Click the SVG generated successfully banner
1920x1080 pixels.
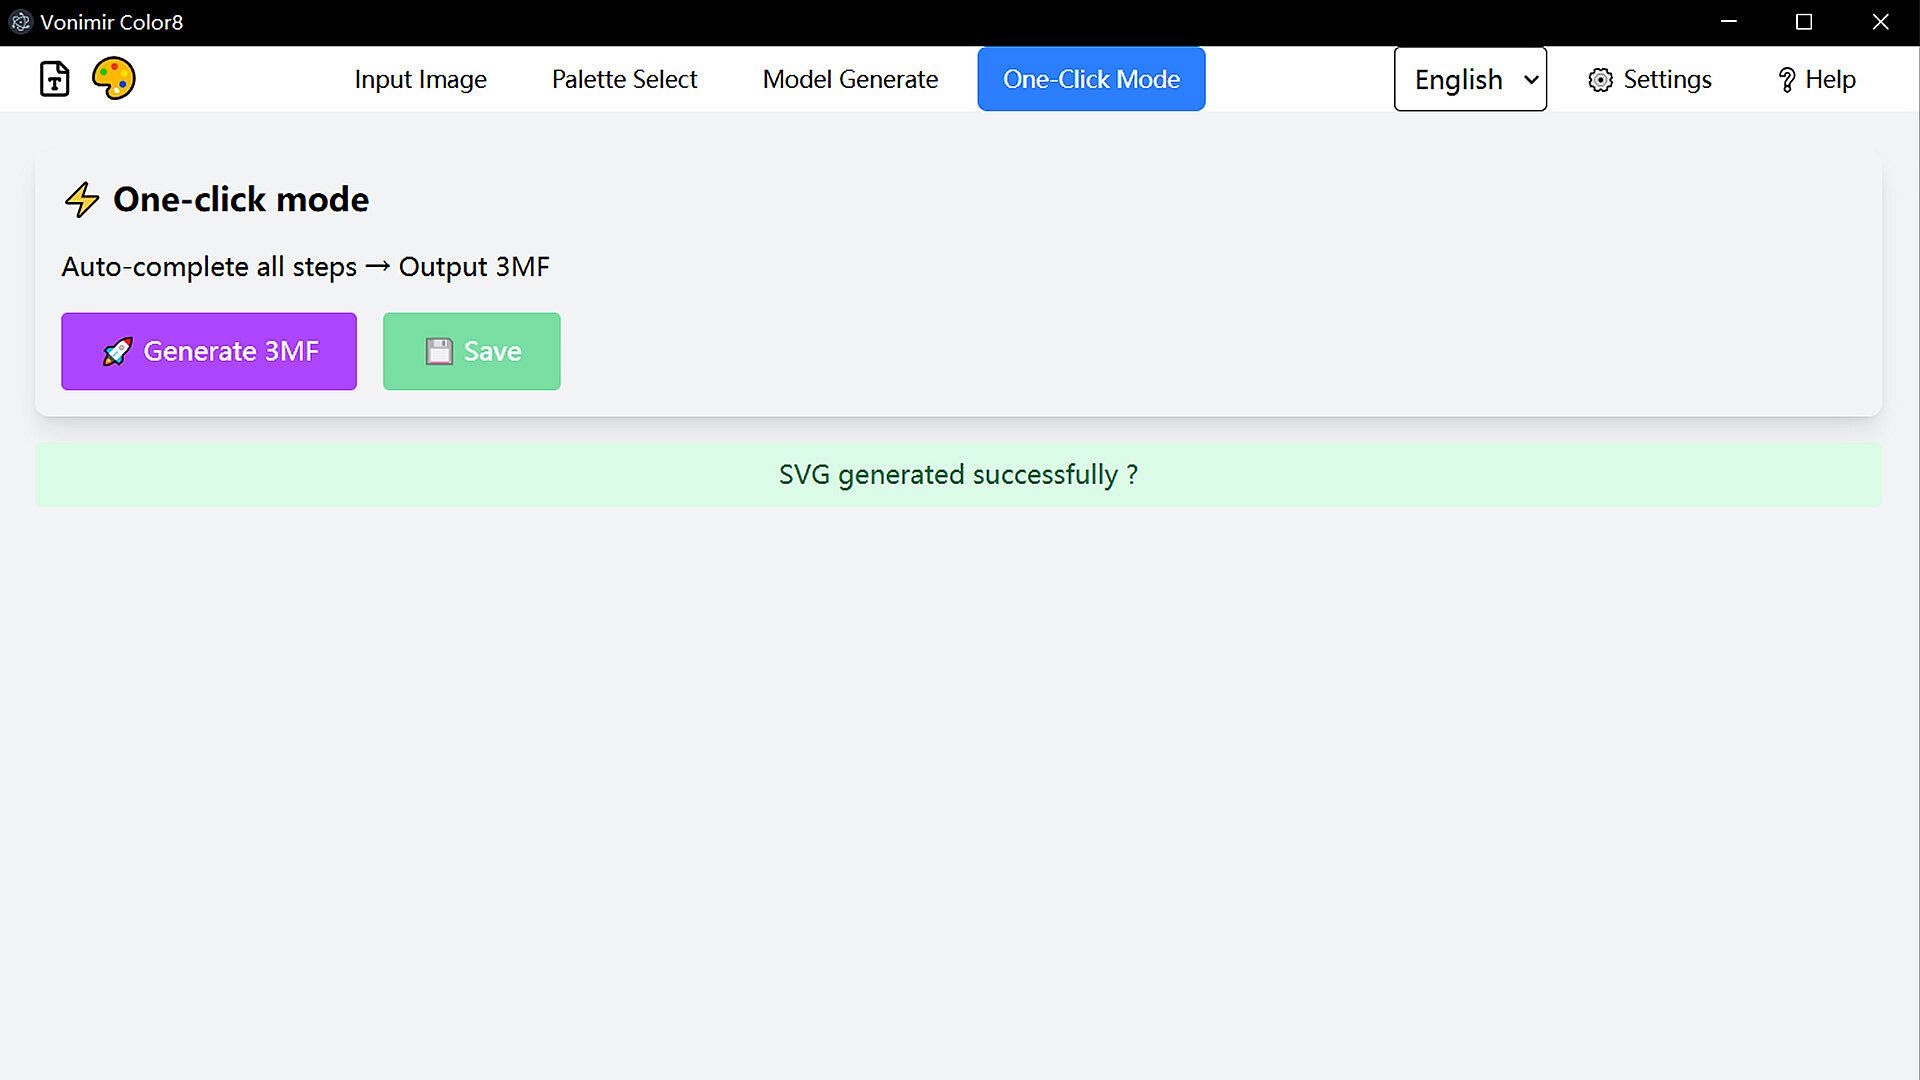(958, 475)
